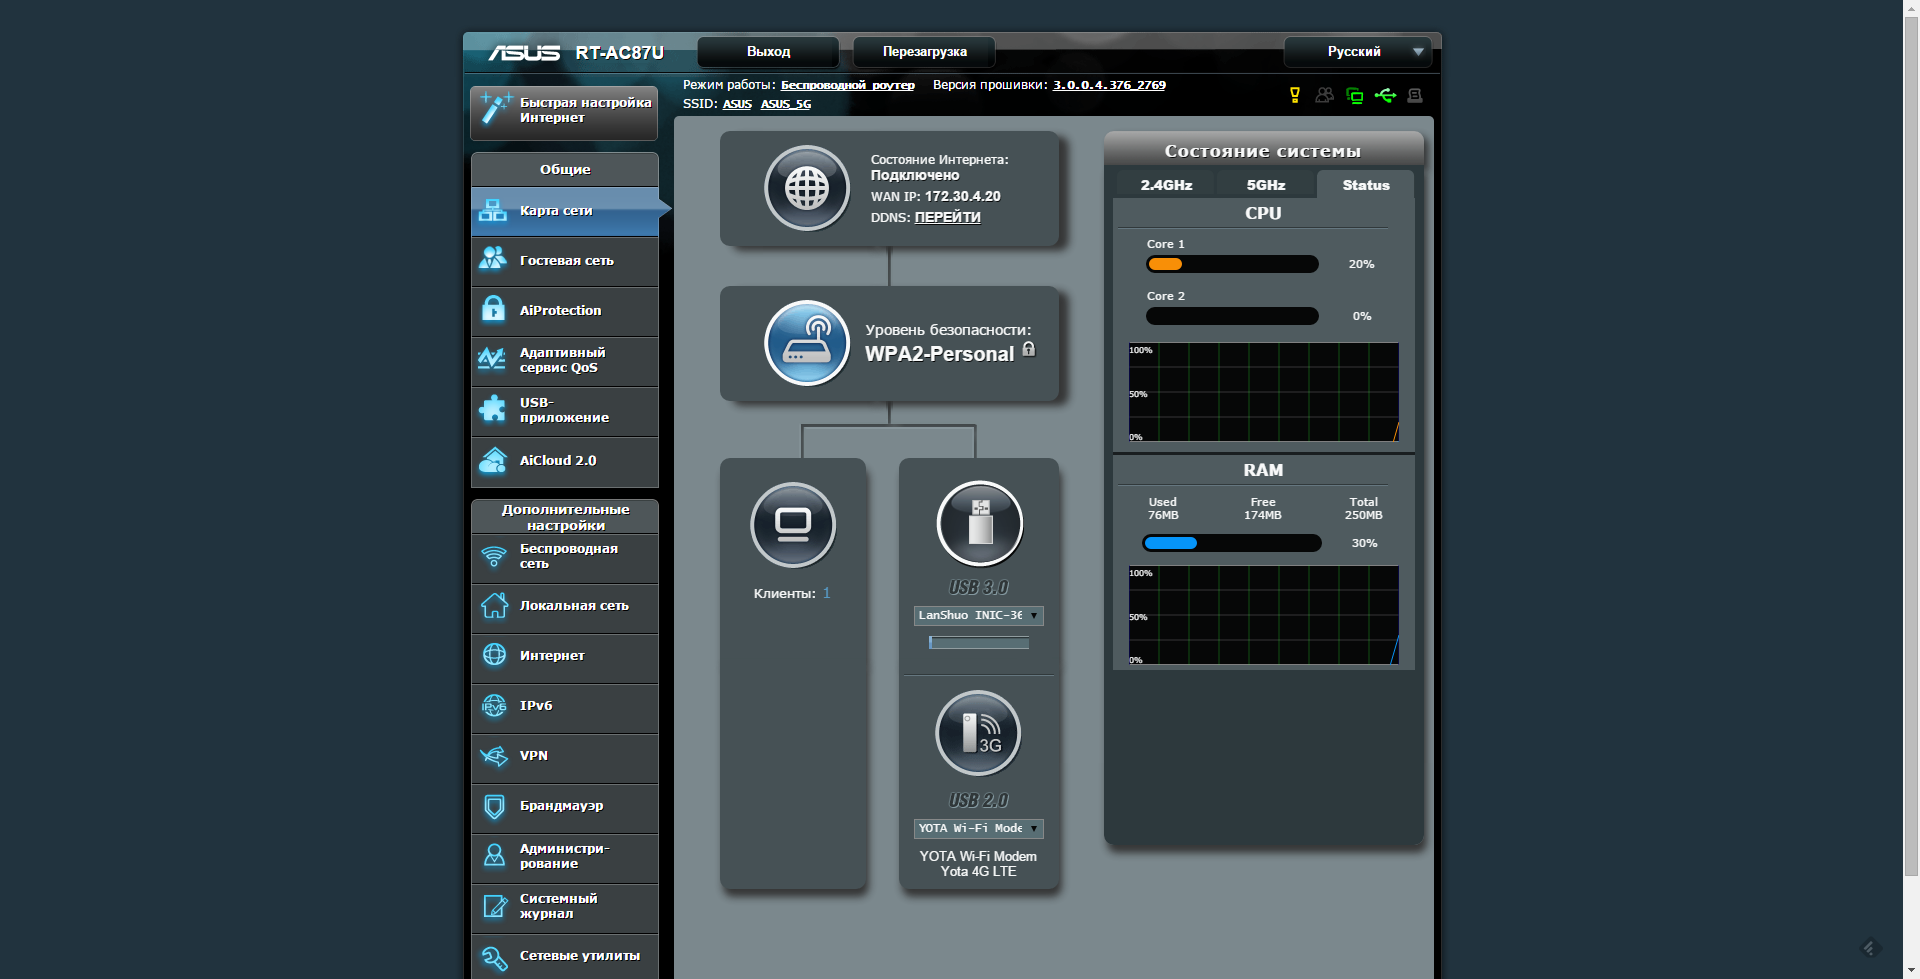Click the printer status icon

tap(1415, 95)
